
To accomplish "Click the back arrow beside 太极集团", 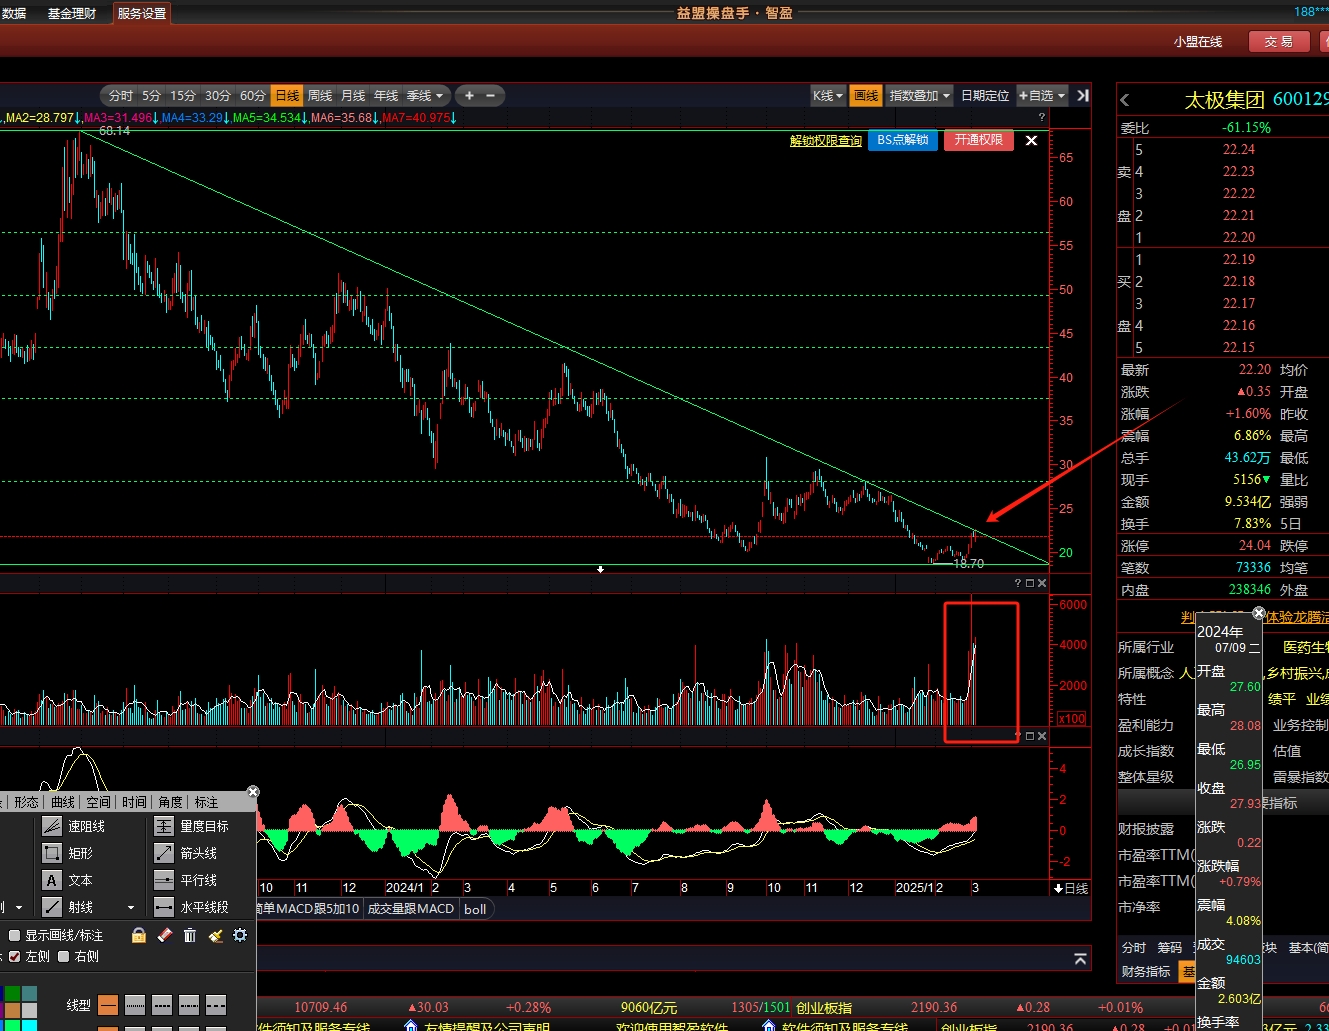I will coord(1125,100).
